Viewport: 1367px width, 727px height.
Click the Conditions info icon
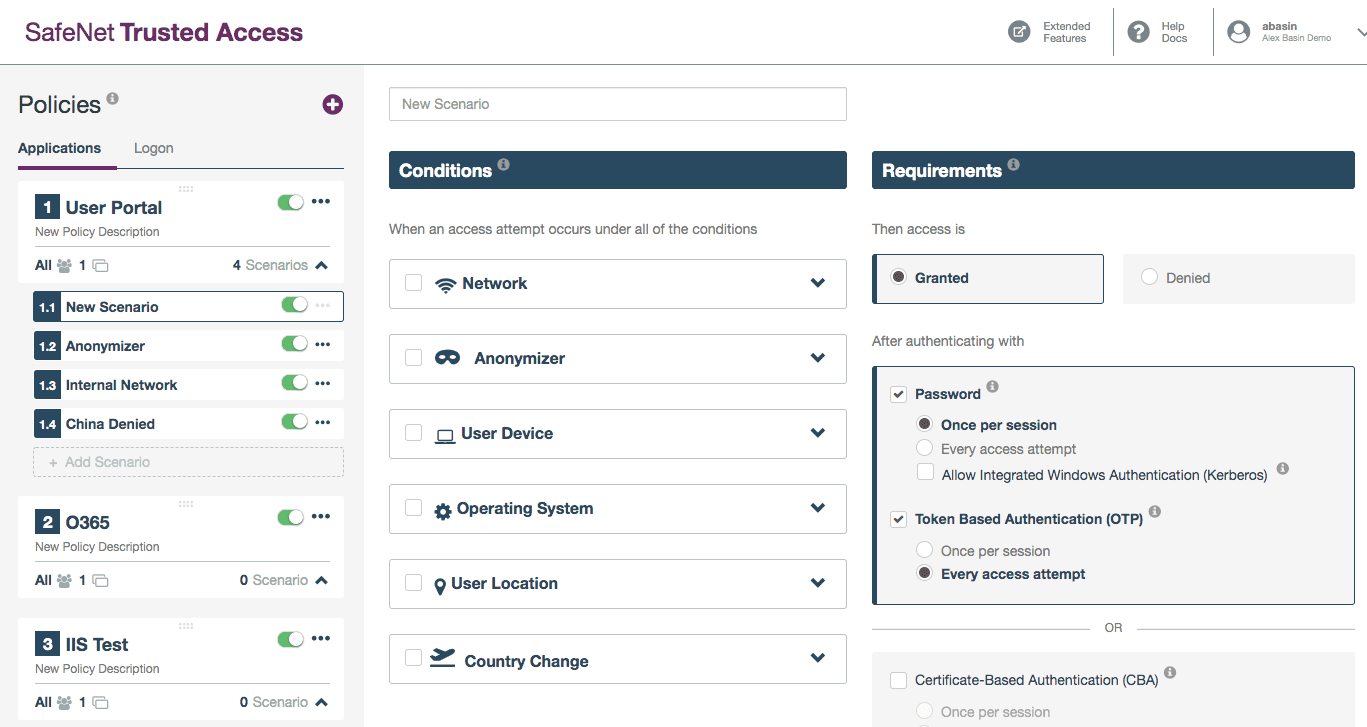(503, 164)
